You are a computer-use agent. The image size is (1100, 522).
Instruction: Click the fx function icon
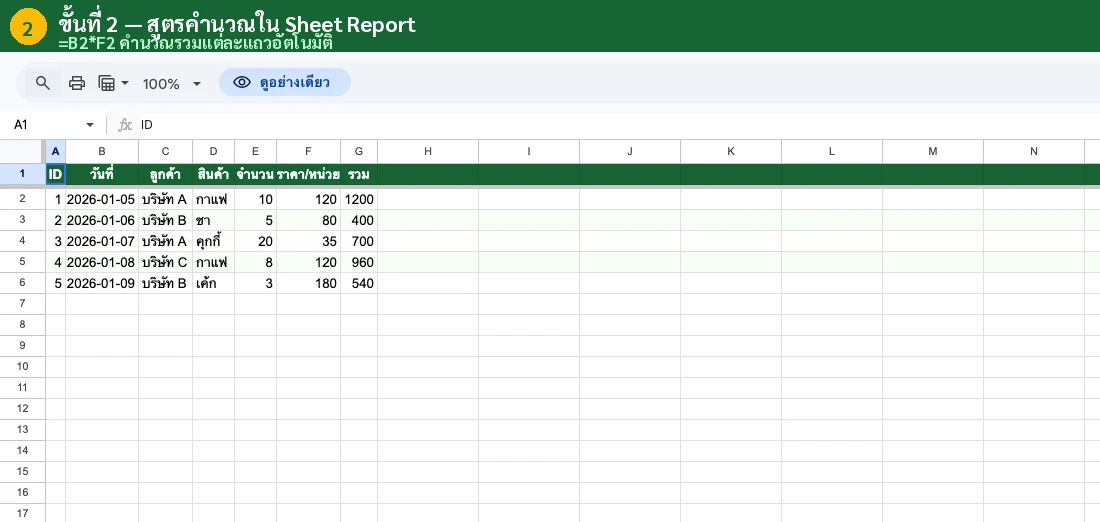125,125
